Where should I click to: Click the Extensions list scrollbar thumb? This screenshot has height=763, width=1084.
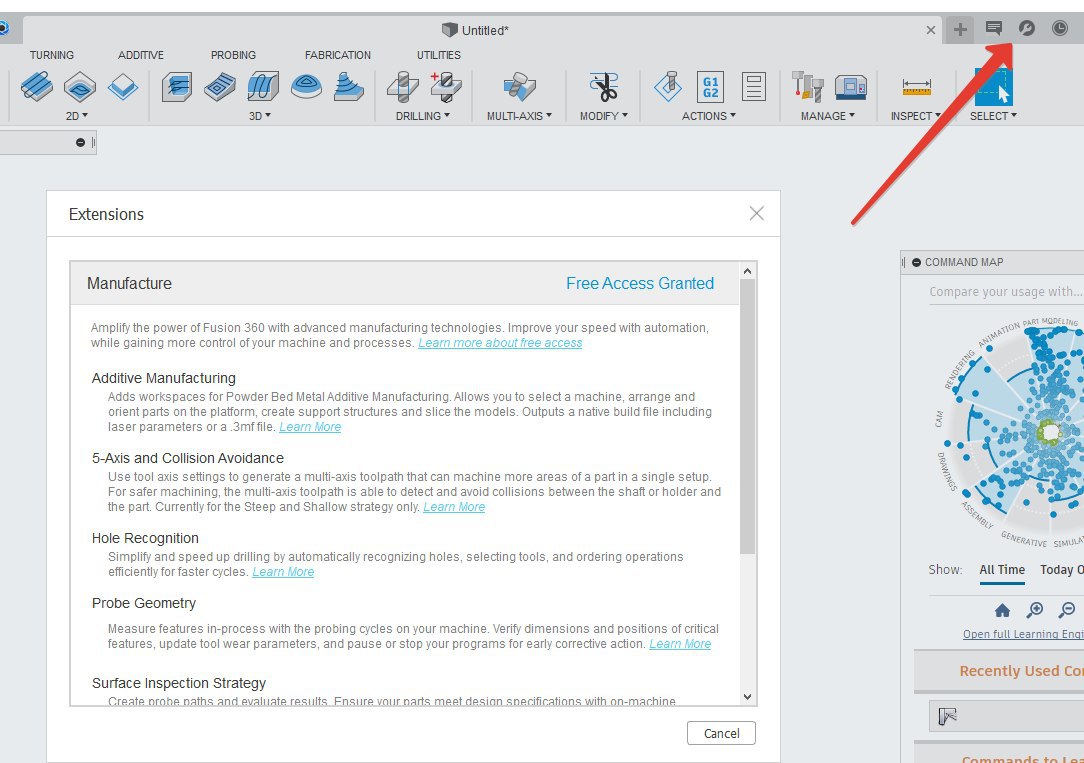[x=747, y=417]
